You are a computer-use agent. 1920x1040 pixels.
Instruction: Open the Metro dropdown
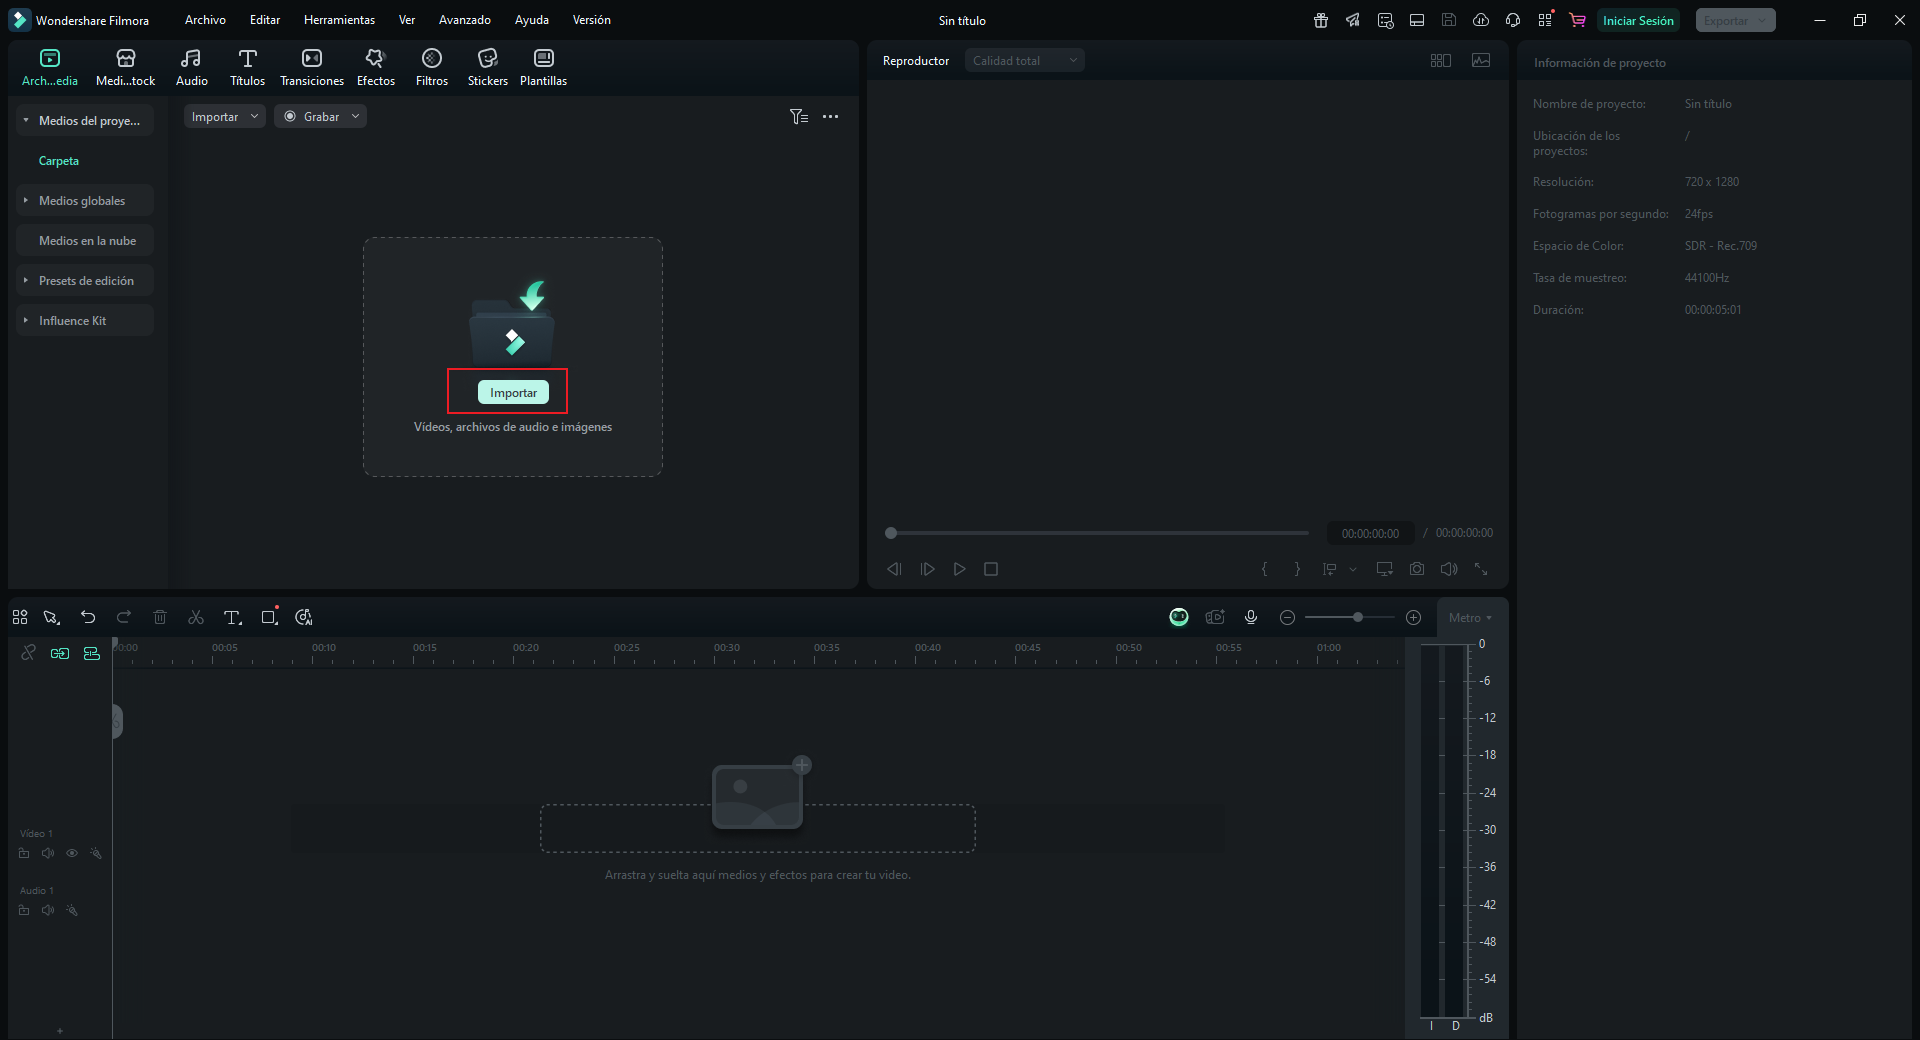coord(1469,617)
